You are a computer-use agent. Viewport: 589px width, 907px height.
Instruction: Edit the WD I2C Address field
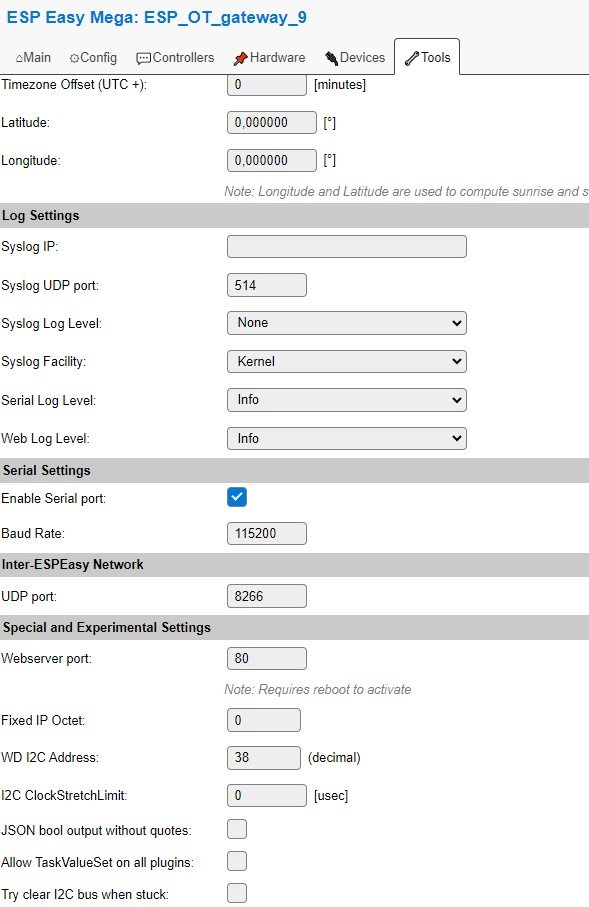point(264,758)
